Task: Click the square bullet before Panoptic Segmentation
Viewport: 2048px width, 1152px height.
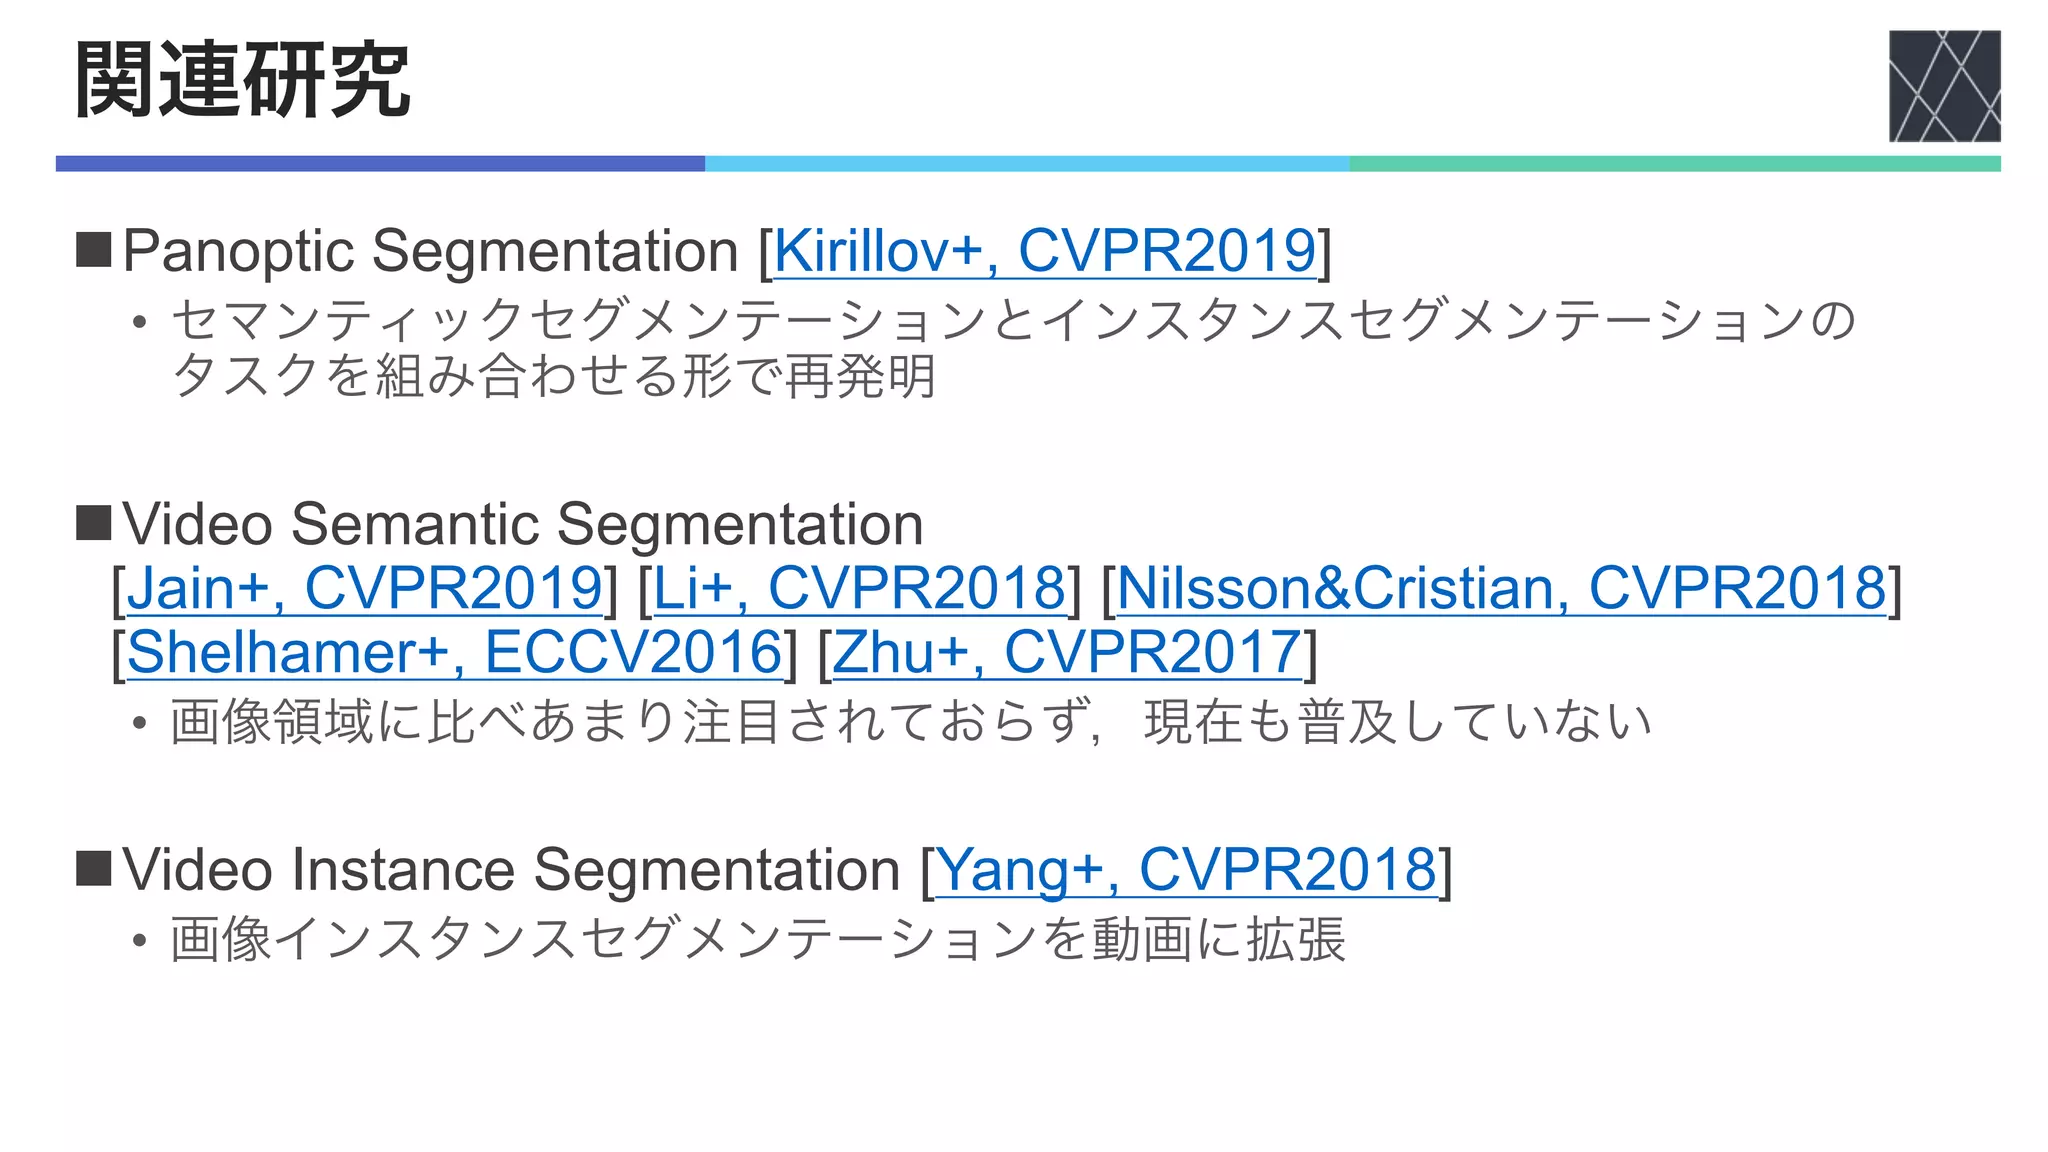Action: [x=94, y=250]
